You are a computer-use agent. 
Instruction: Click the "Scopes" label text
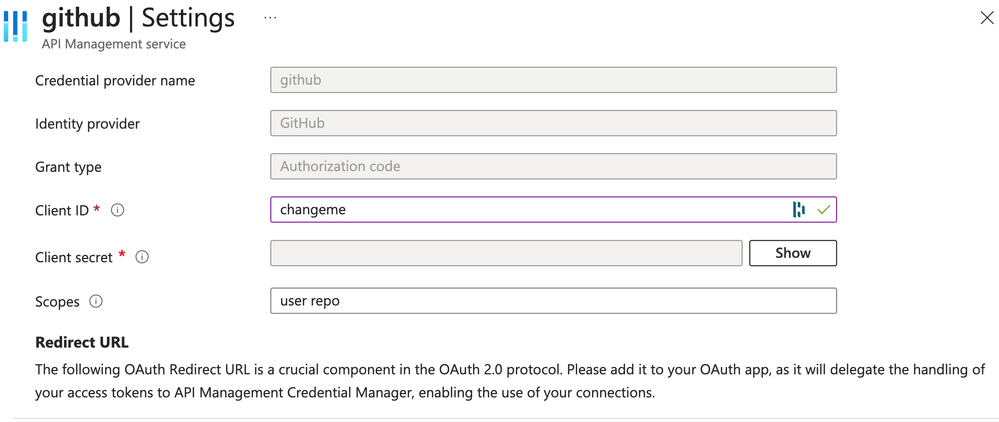[x=57, y=302]
